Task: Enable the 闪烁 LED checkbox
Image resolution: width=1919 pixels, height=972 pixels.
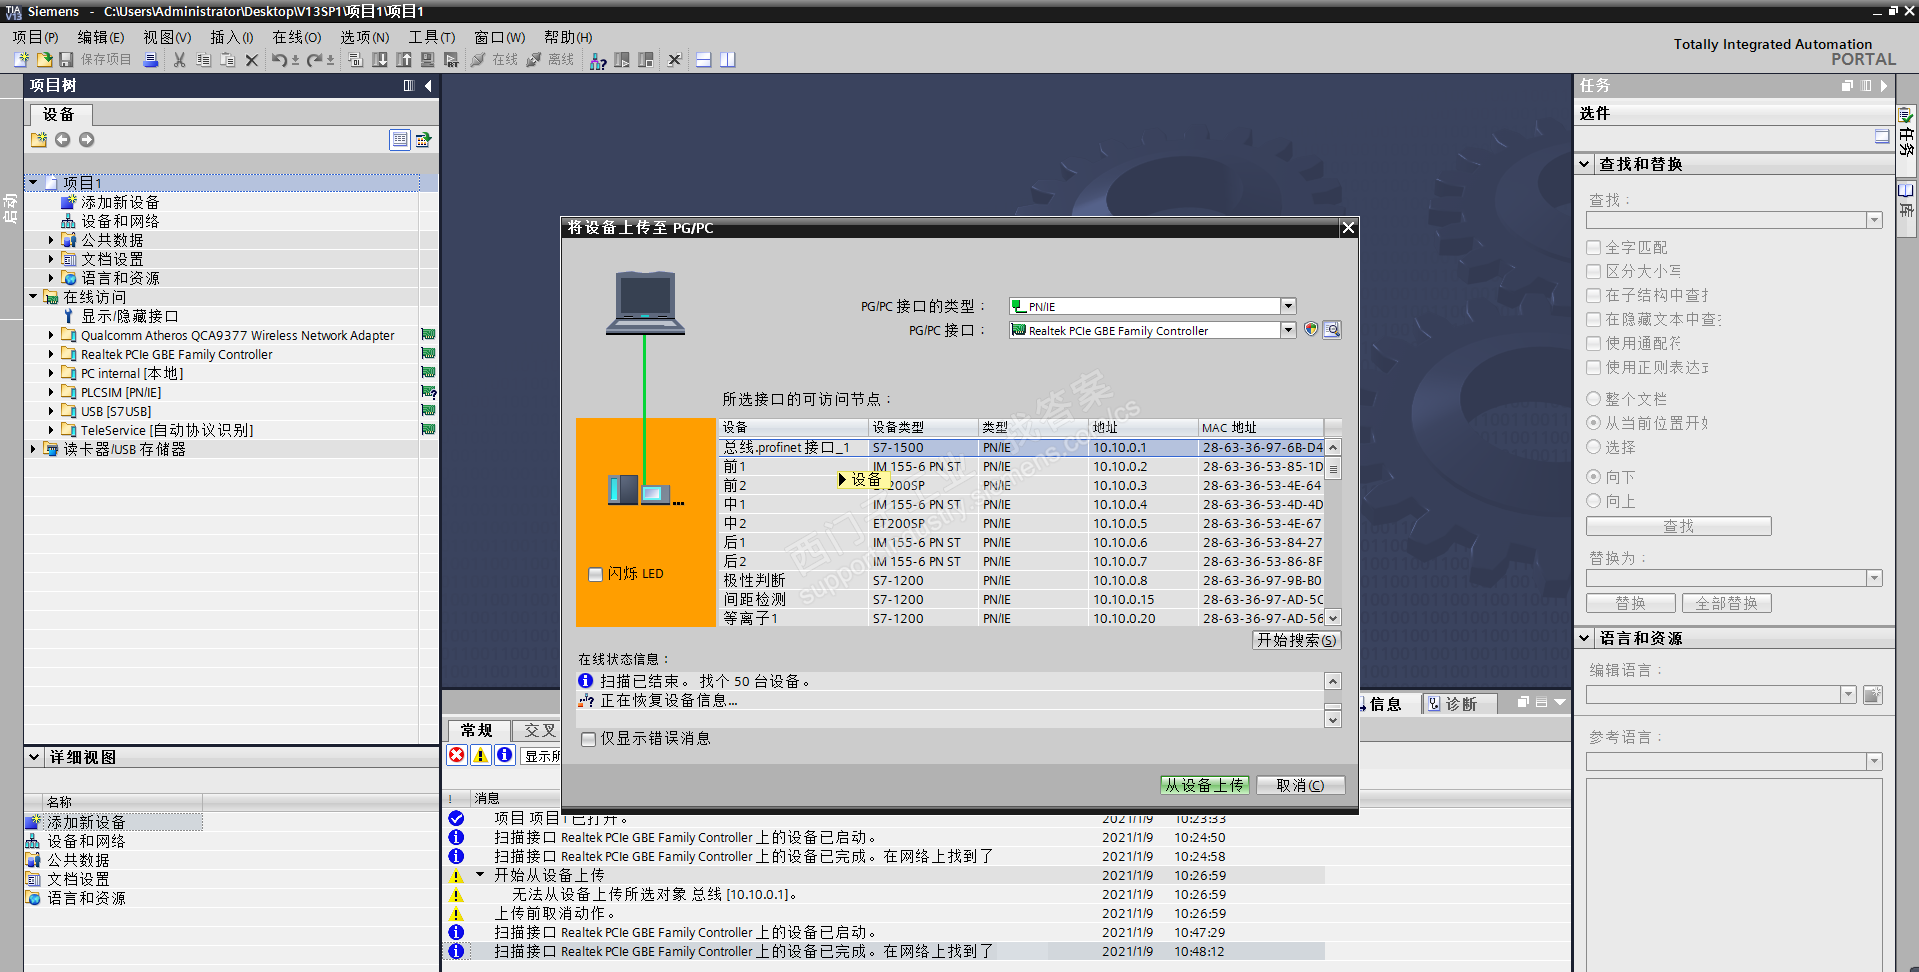Action: pos(596,574)
